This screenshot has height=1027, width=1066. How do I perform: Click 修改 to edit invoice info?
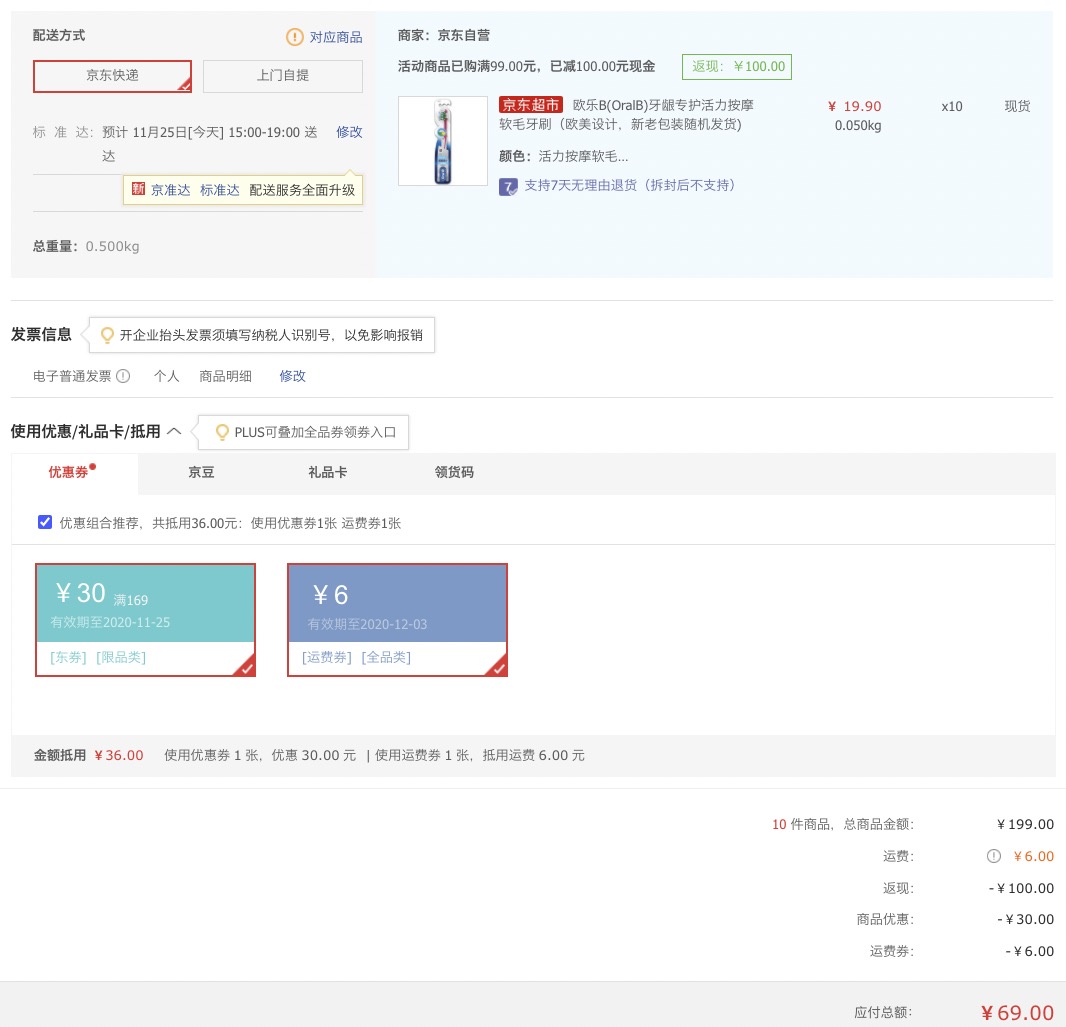pyautogui.click(x=292, y=376)
